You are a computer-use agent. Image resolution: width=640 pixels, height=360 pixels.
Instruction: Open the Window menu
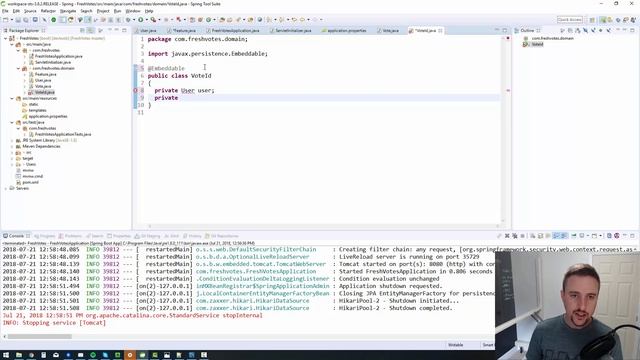click(x=133, y=11)
